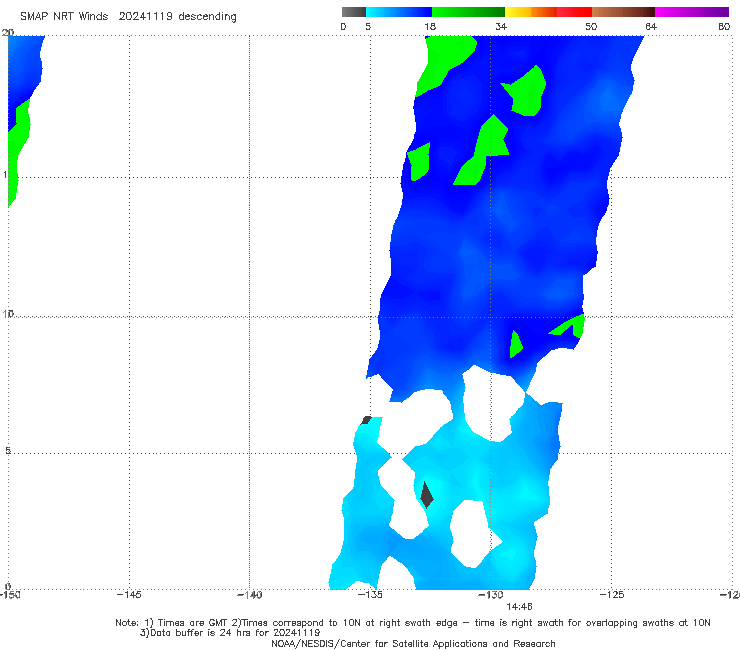Image resolution: width=740 pixels, height=650 pixels.
Task: Click the light blue segment of the color bar
Action: pos(399,12)
